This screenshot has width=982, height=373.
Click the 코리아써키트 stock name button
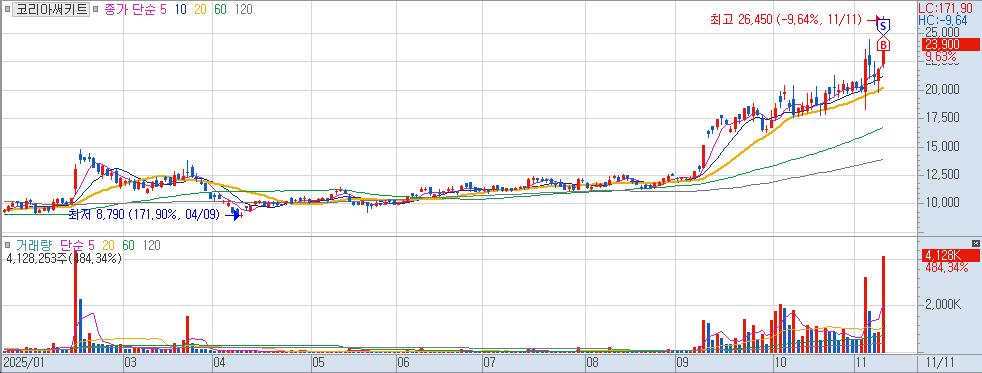51,10
